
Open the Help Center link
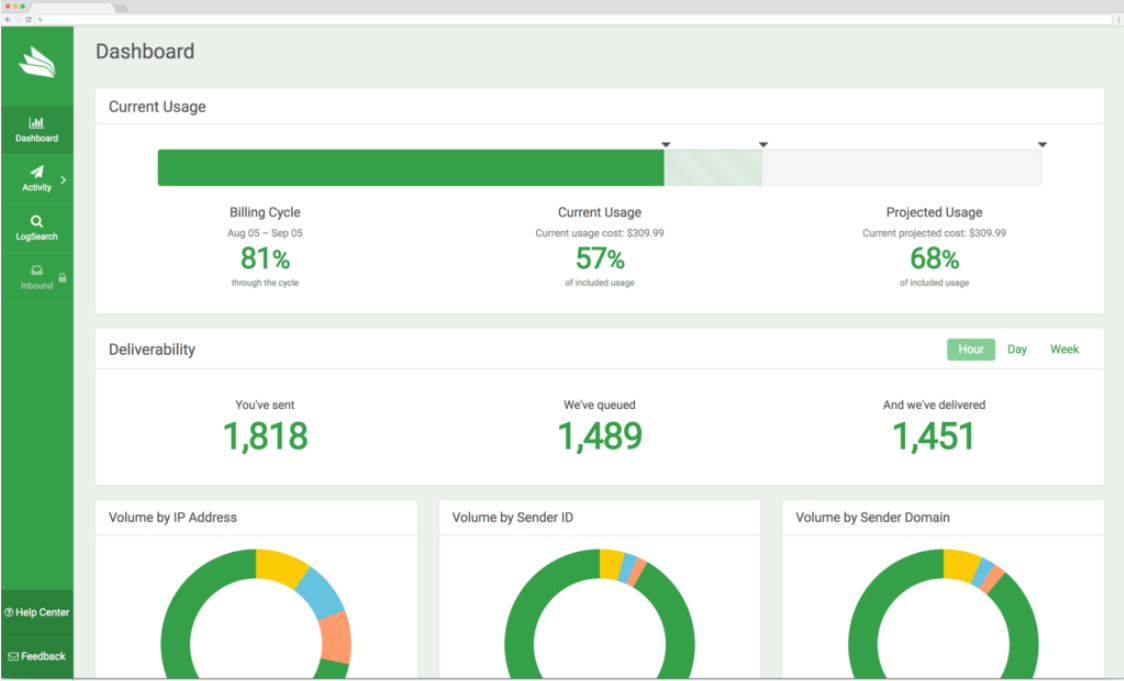click(x=37, y=612)
